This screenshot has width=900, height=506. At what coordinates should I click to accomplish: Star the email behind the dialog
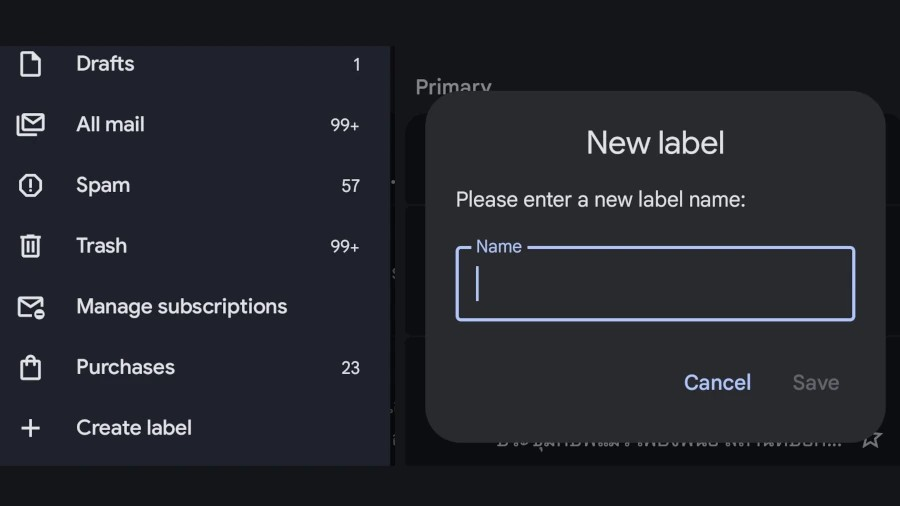[x=871, y=439]
